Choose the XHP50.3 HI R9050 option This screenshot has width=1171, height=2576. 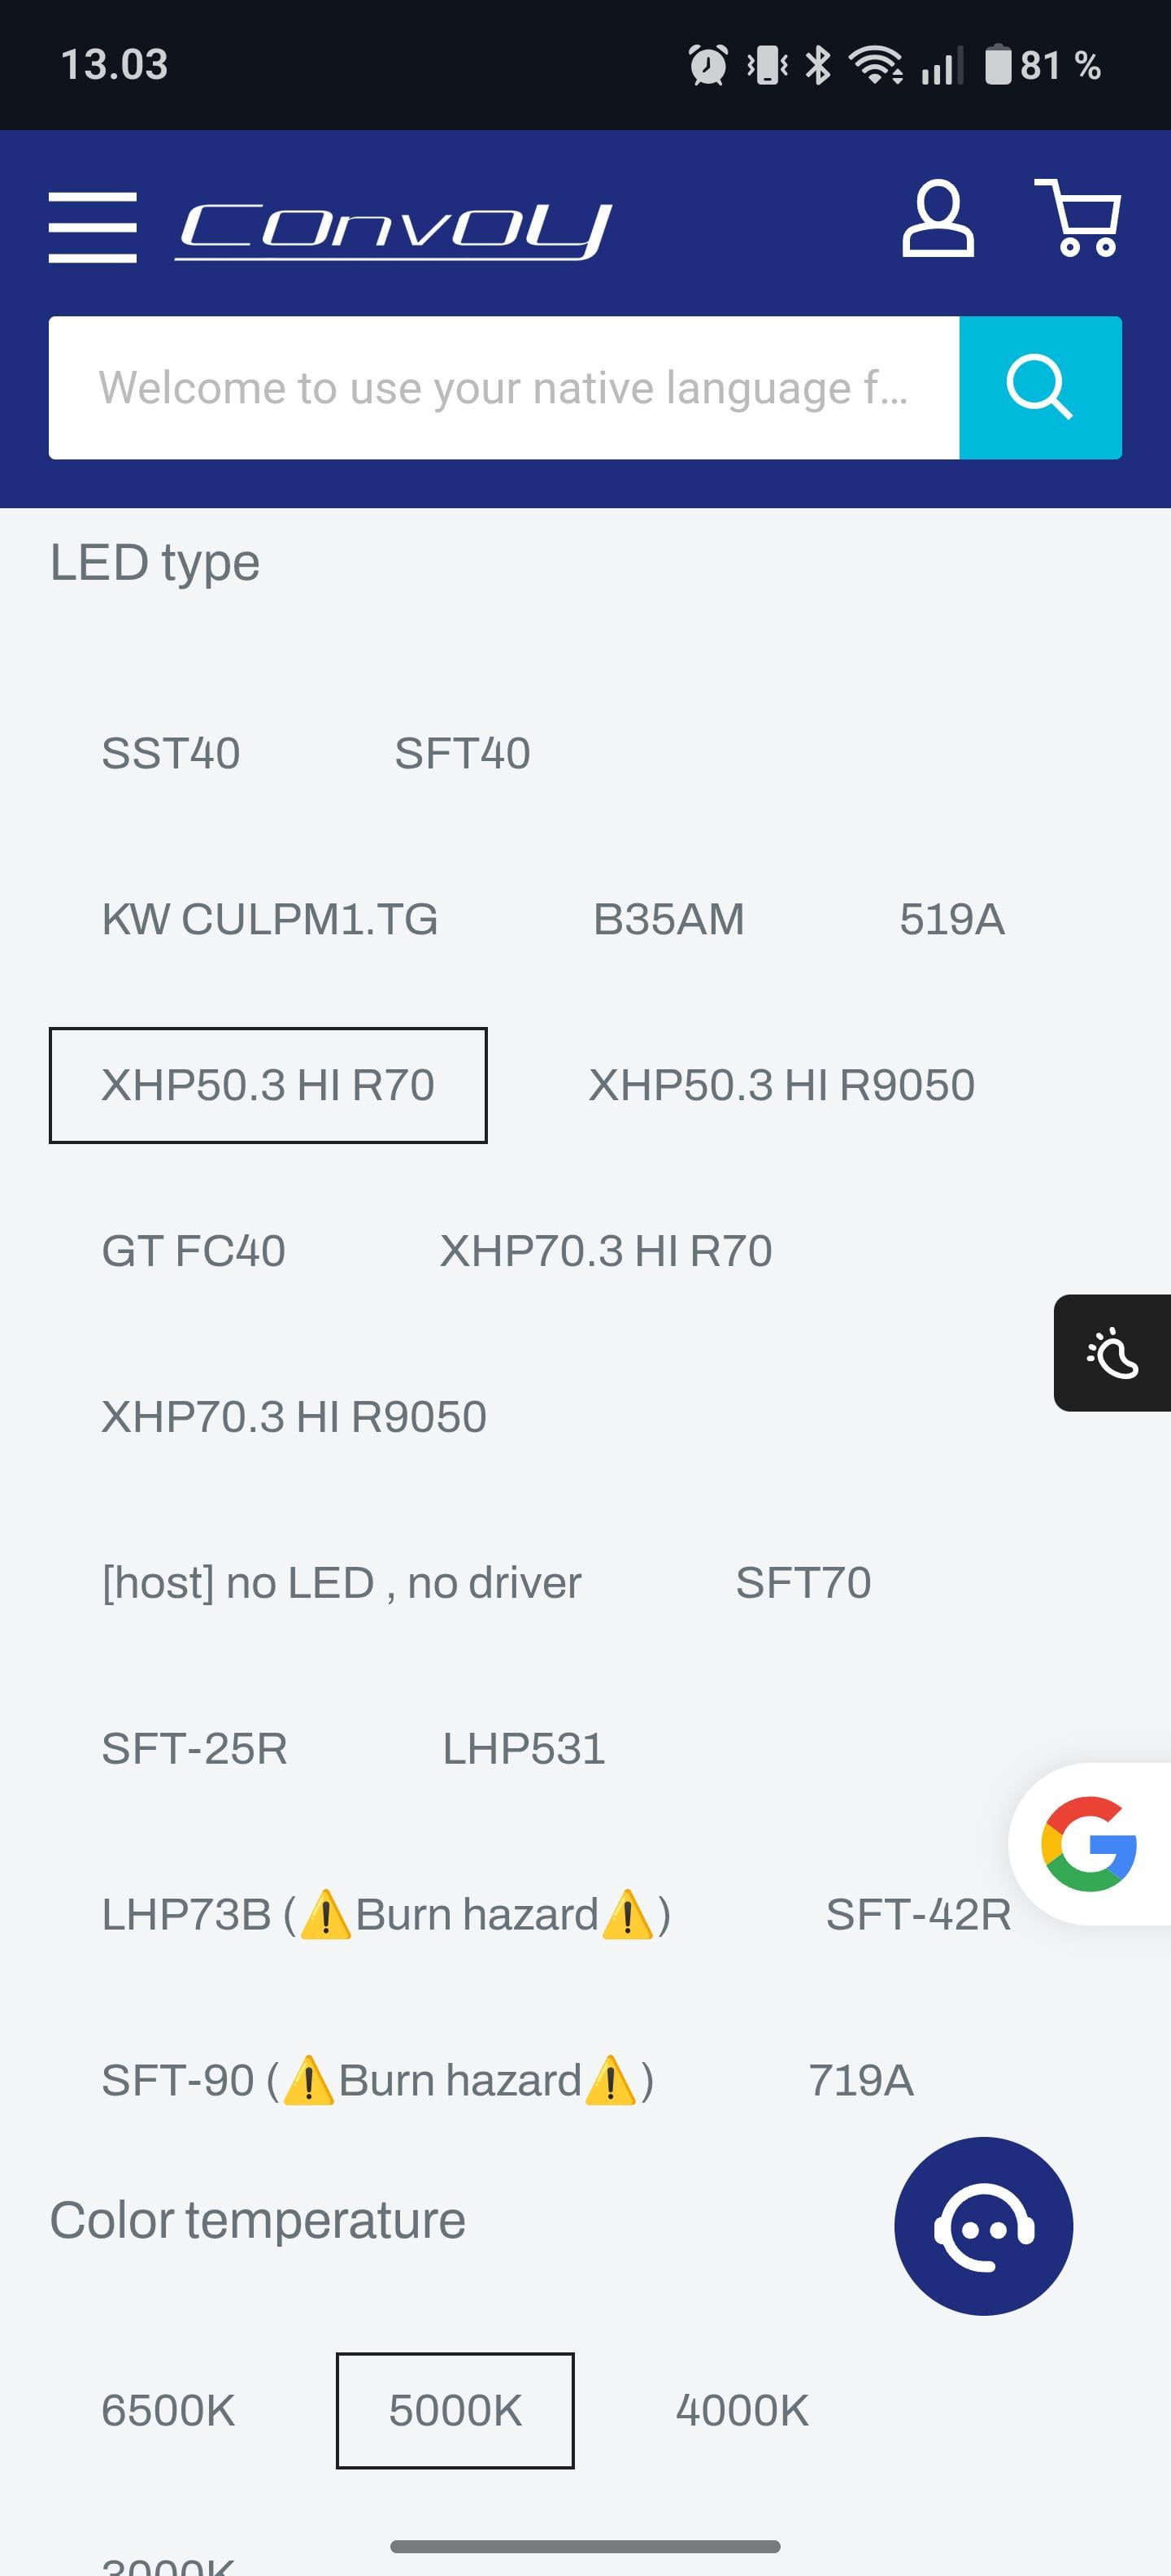(x=781, y=1085)
